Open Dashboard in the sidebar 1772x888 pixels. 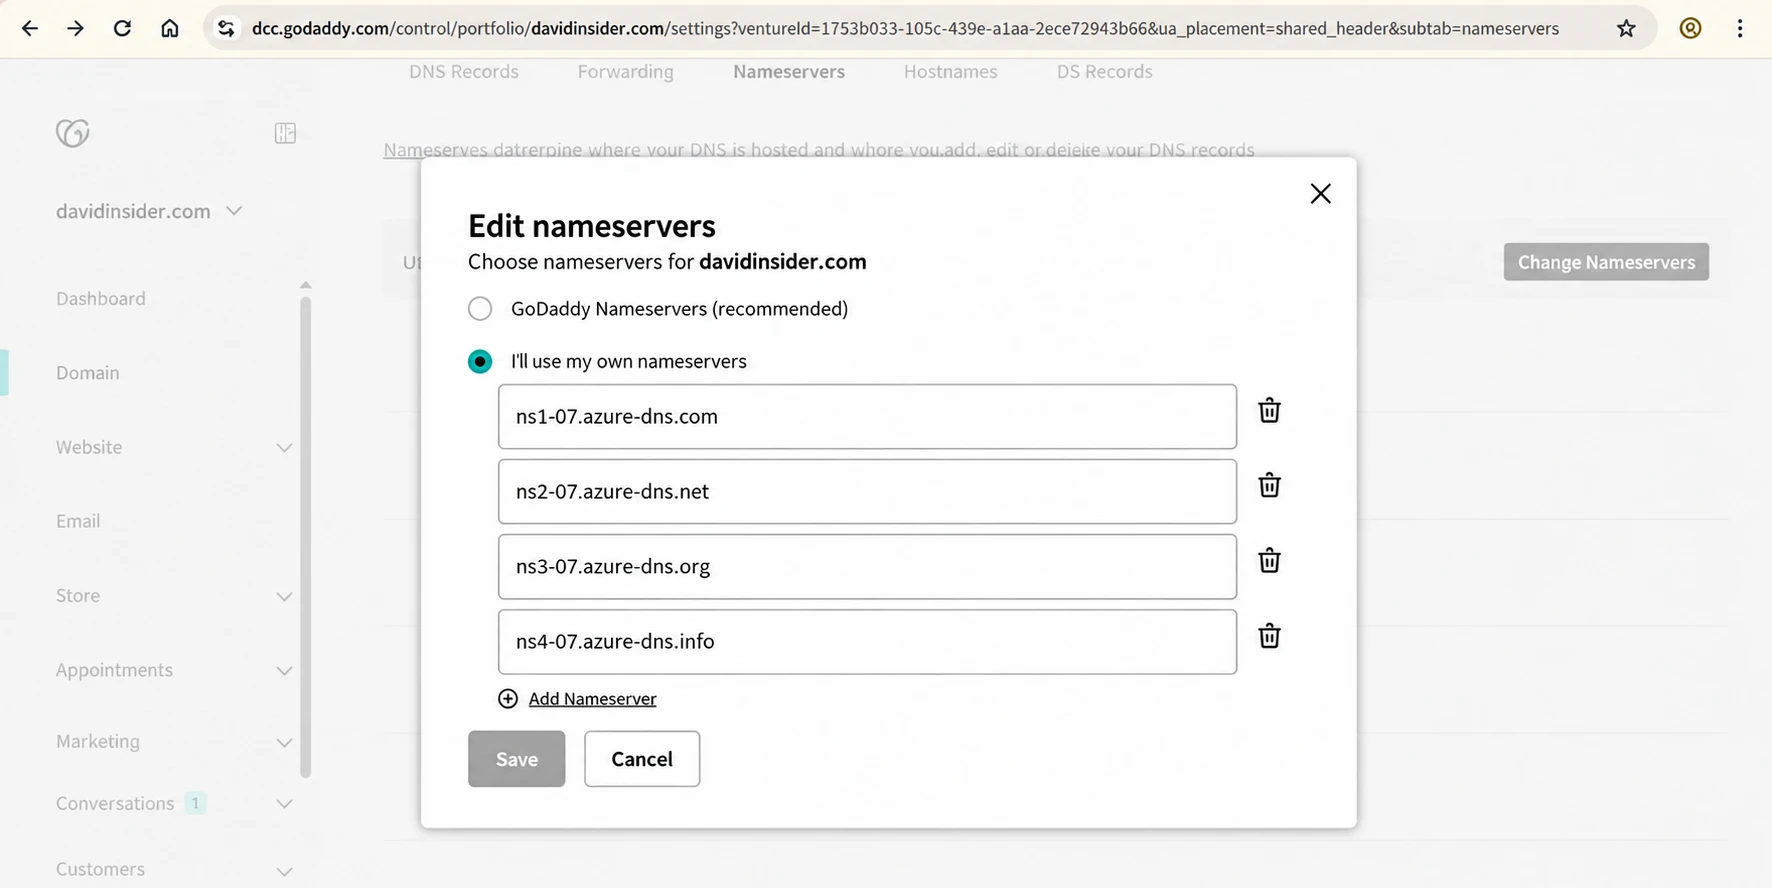point(101,298)
